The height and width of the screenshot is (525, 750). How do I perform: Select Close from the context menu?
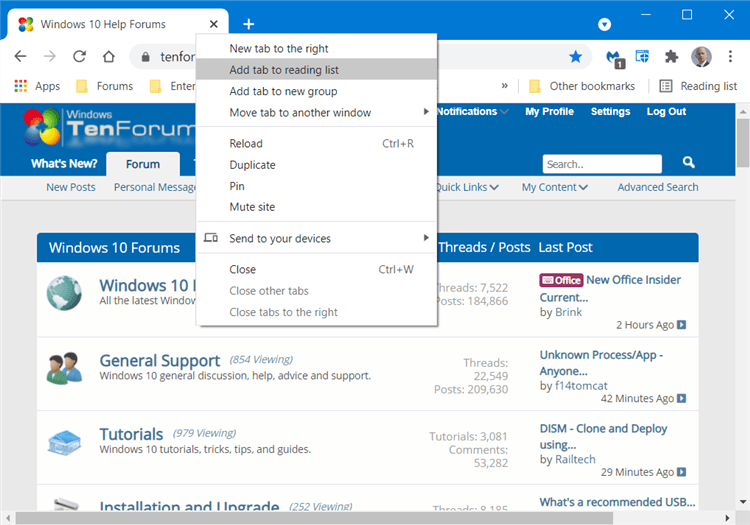tap(317, 269)
